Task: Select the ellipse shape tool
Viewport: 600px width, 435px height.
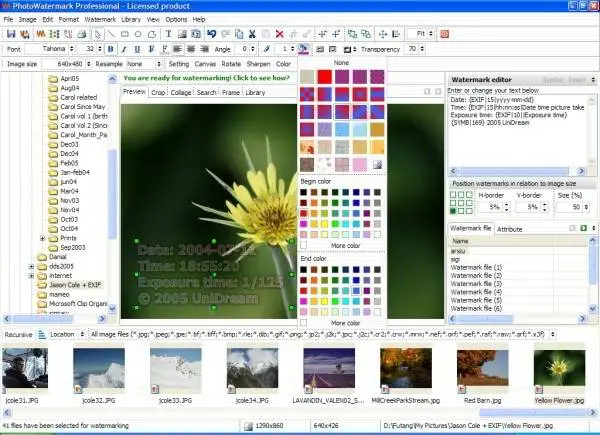Action: 138,34
